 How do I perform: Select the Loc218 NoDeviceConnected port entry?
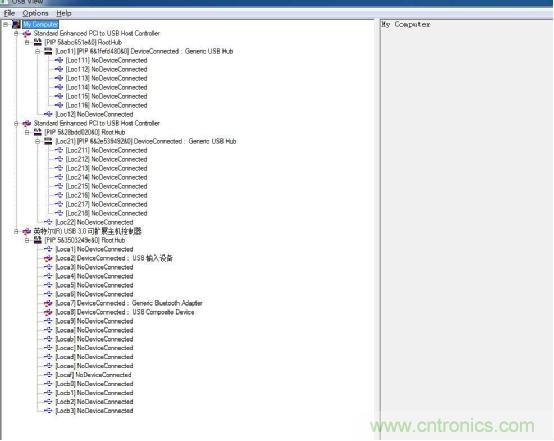[x=106, y=213]
